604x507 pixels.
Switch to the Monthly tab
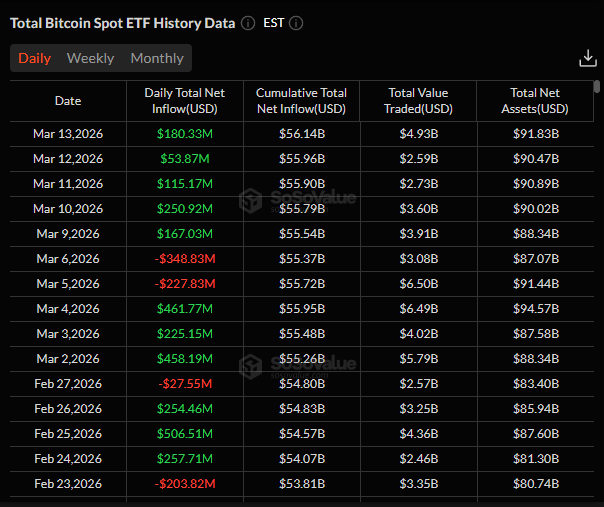(x=157, y=58)
